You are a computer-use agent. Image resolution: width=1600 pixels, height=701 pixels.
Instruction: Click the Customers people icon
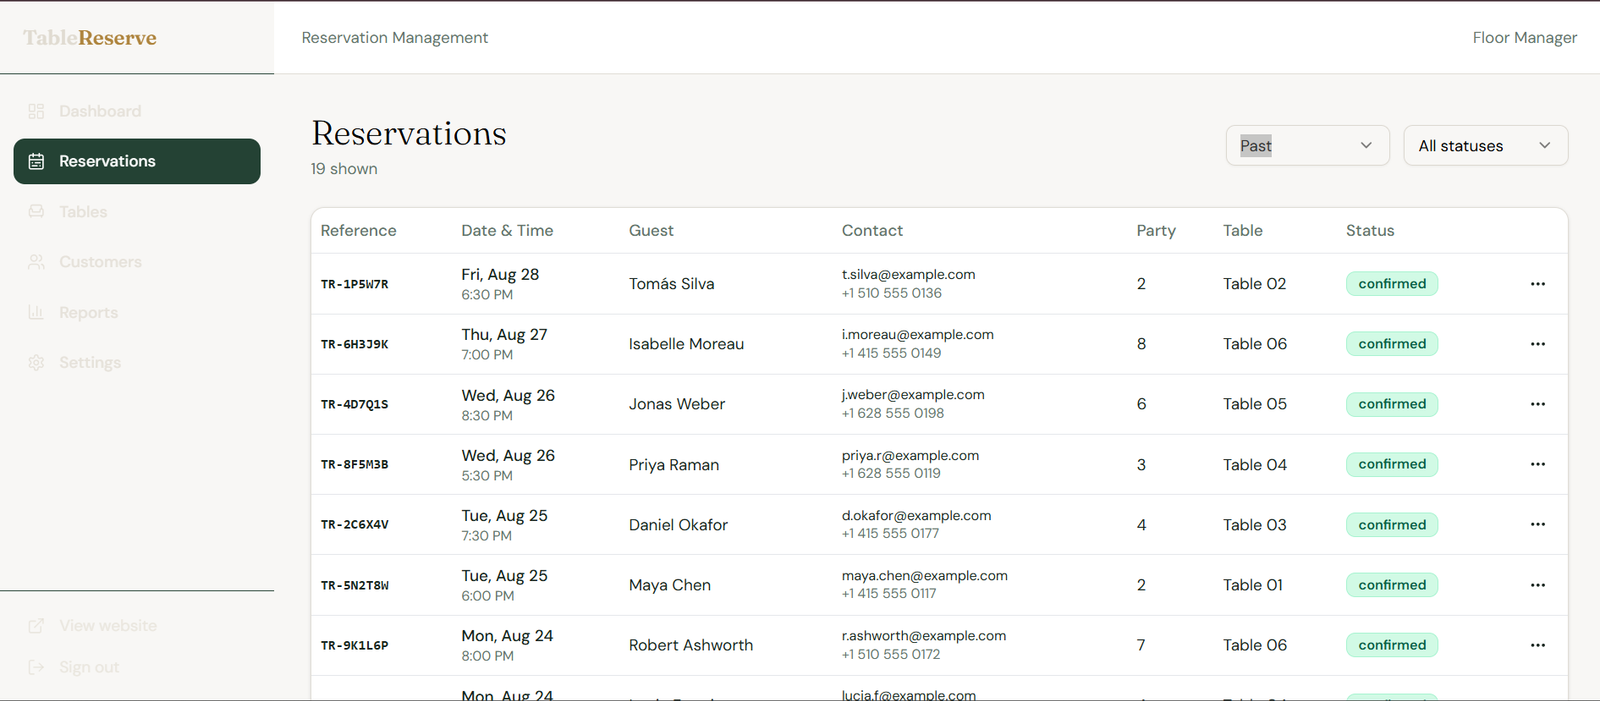click(37, 262)
